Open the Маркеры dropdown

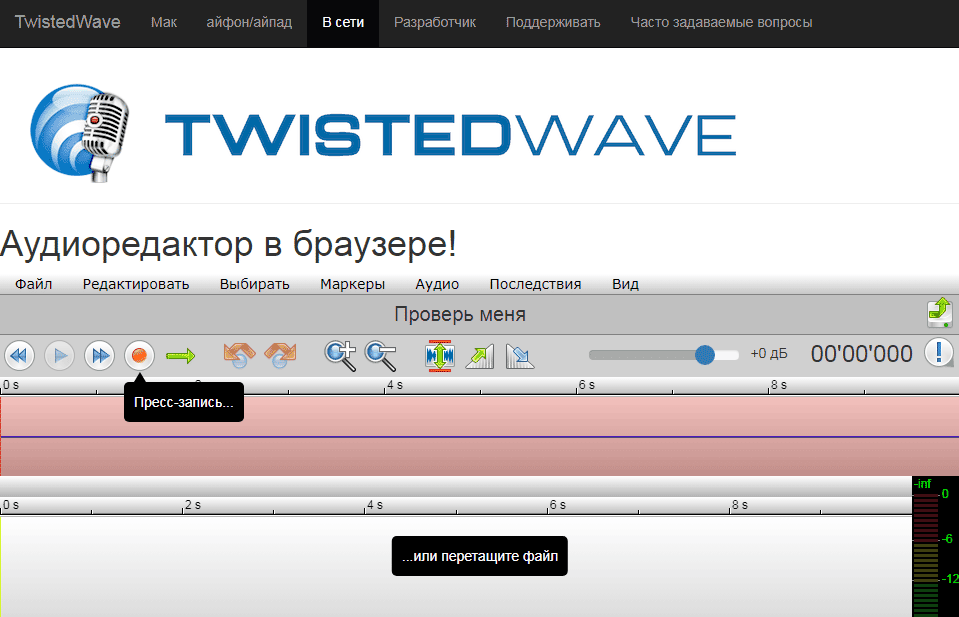[352, 284]
